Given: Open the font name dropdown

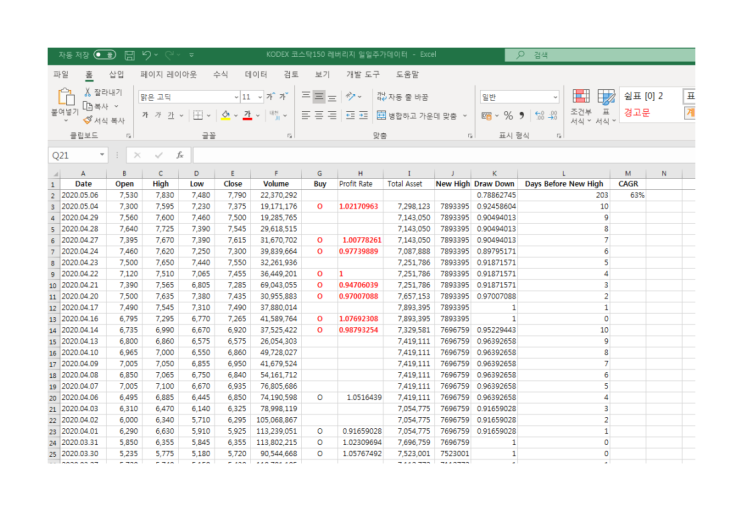Looking at the screenshot, I should pyautogui.click(x=236, y=97).
